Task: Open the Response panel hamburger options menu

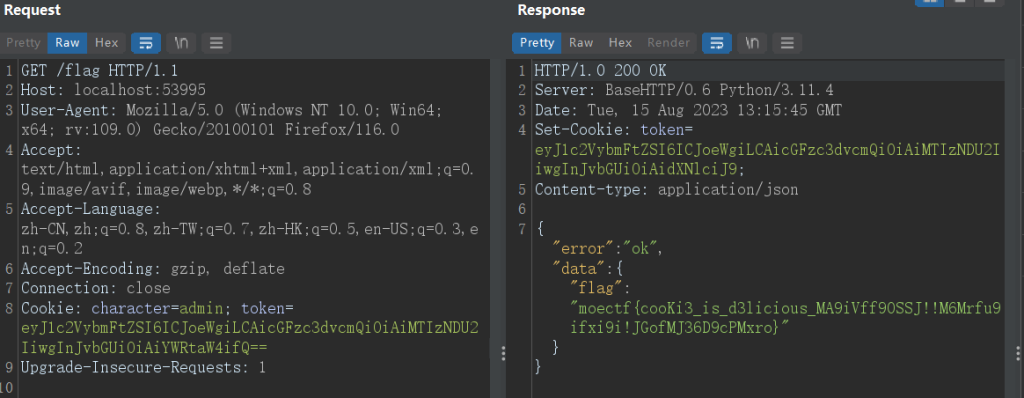Action: pos(787,43)
